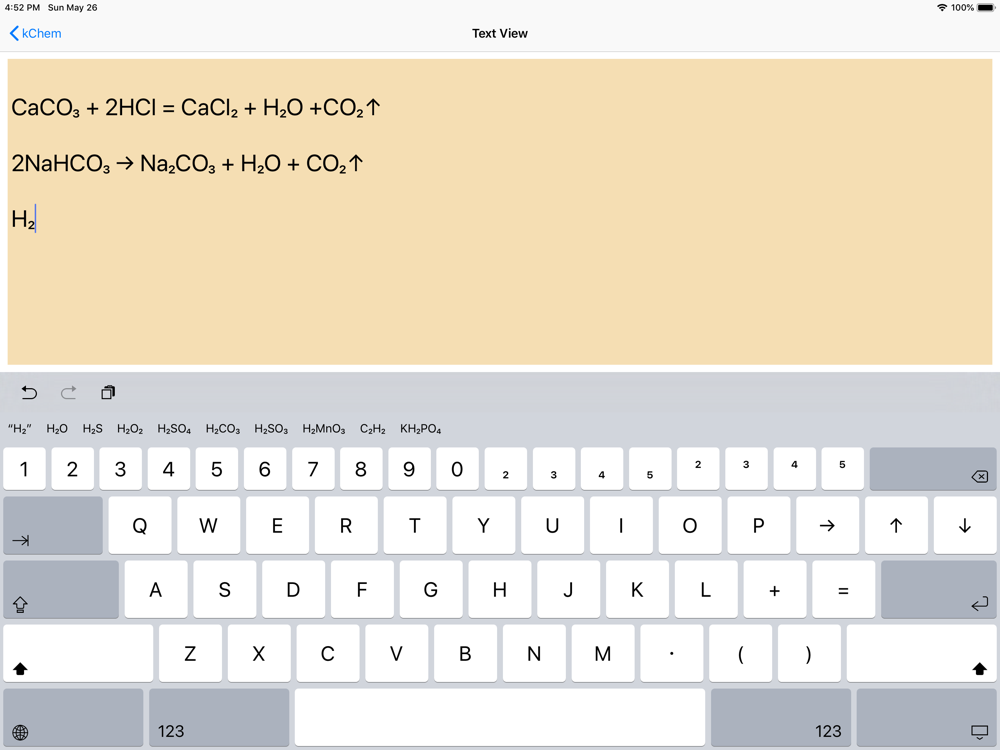Hide the keyboard with dismiss key
Image resolution: width=1000 pixels, height=750 pixels.
tap(926, 717)
